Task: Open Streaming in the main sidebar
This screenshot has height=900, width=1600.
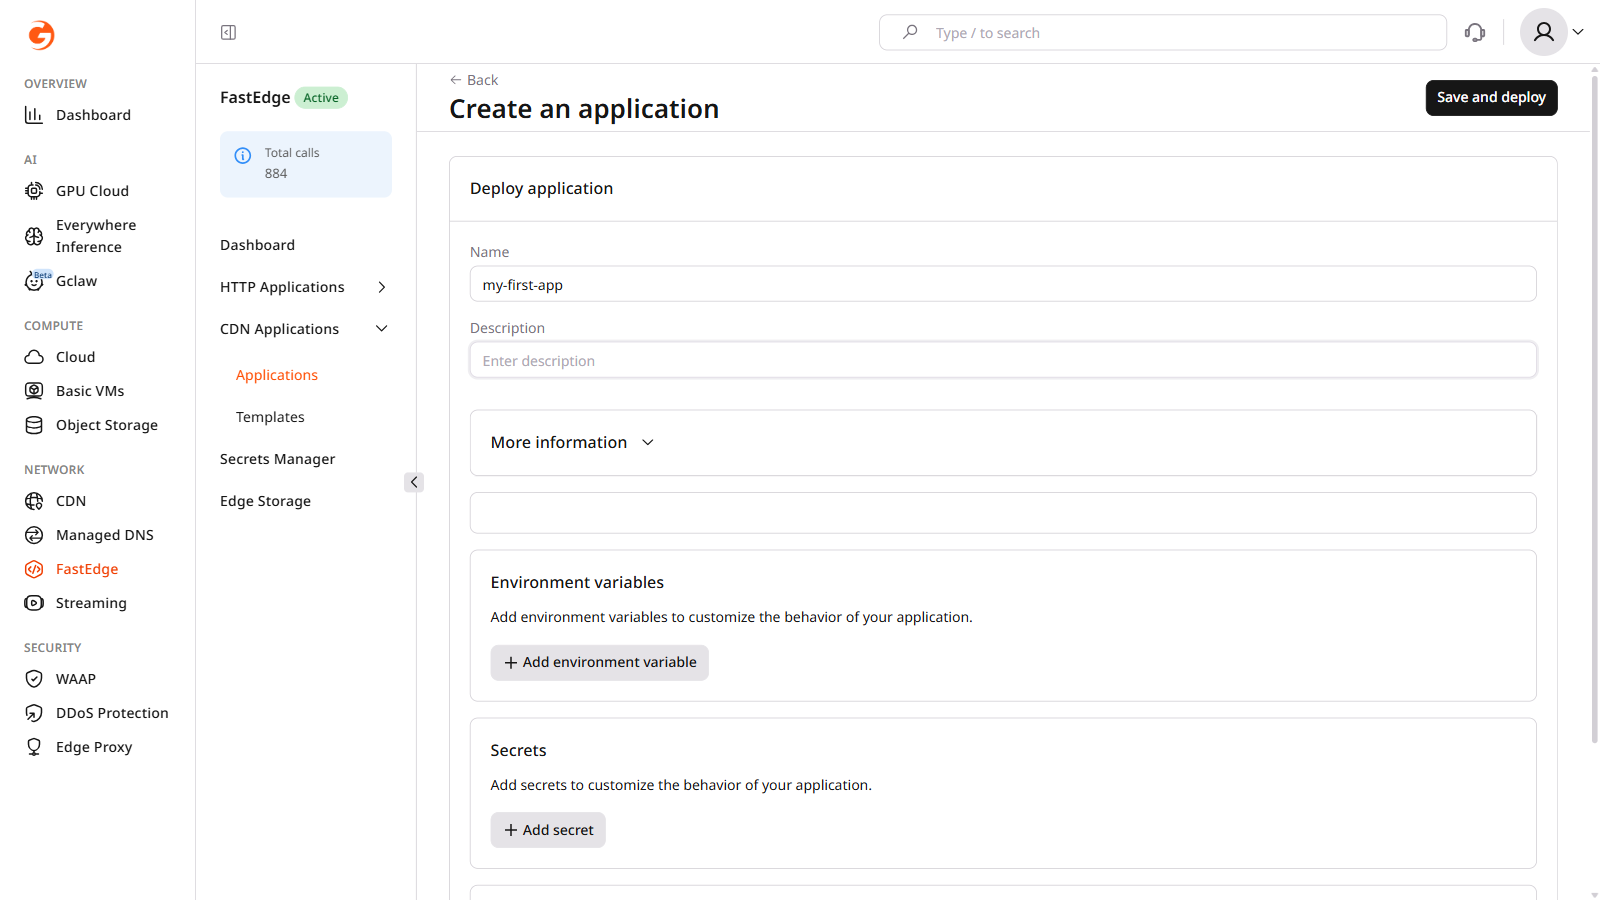Action: coord(91,603)
